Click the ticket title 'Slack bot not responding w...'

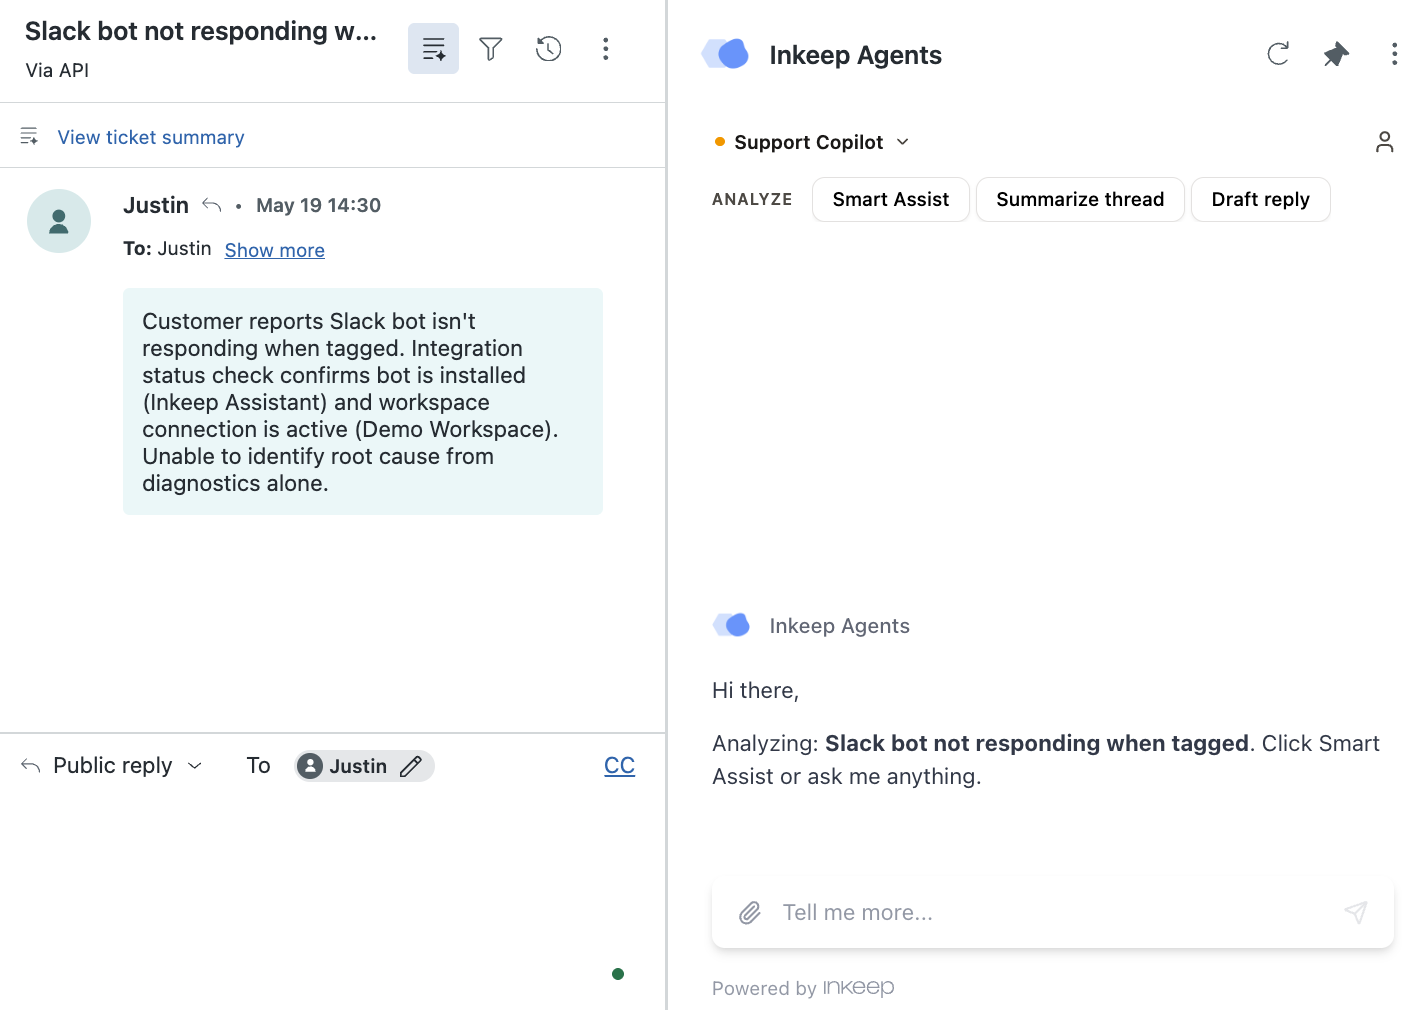point(201,32)
